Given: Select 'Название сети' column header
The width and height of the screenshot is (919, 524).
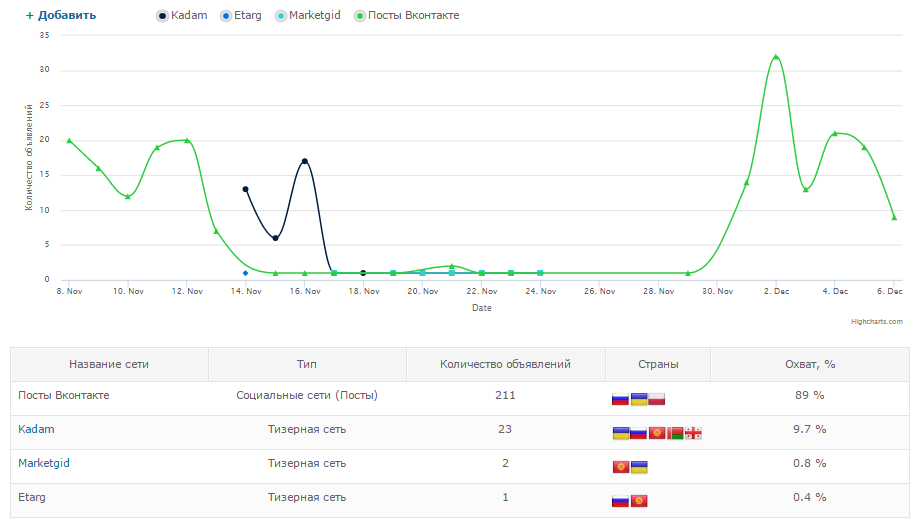Looking at the screenshot, I should [109, 364].
